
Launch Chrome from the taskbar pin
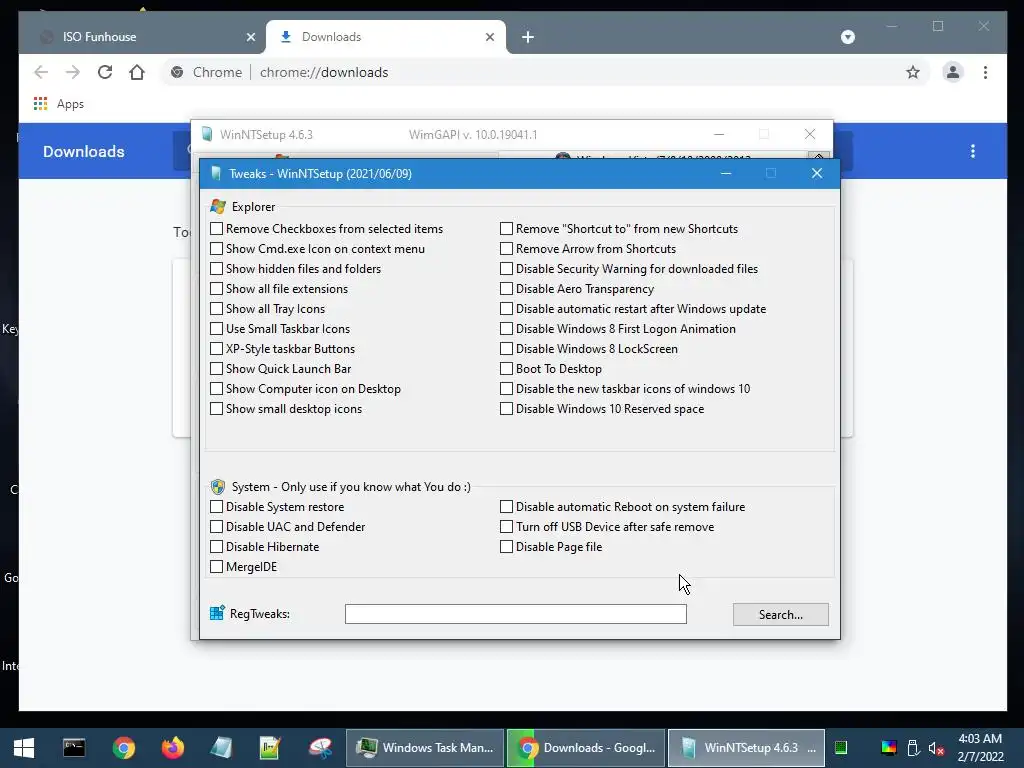click(123, 748)
